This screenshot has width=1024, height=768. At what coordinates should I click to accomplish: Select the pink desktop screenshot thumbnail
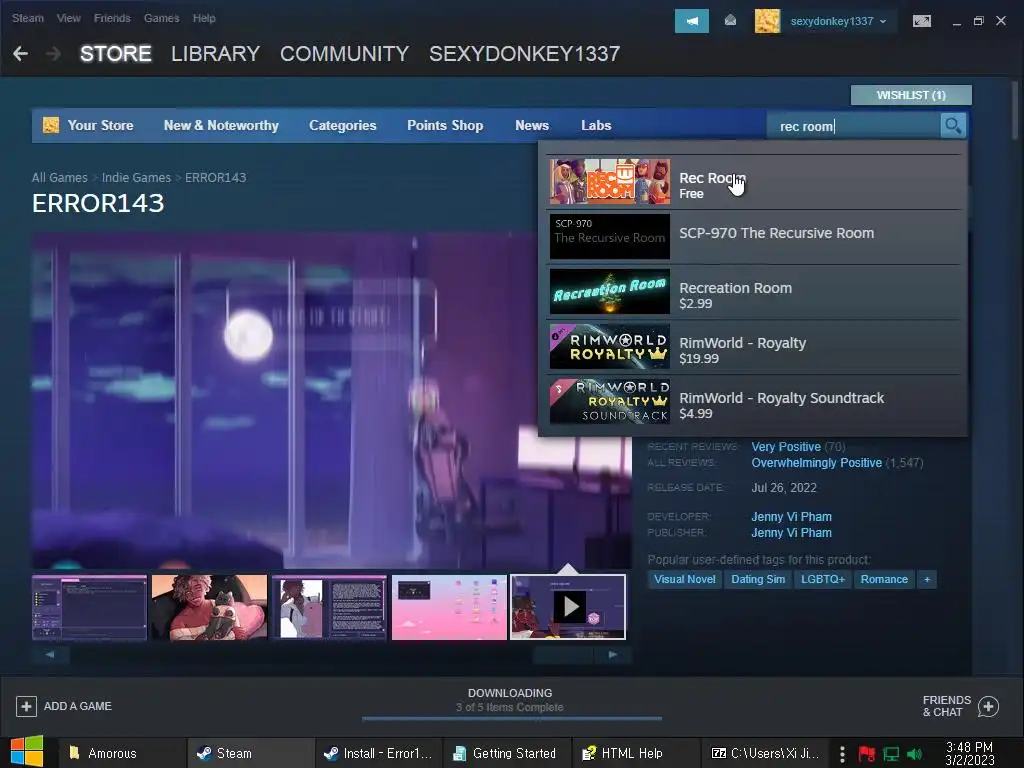click(x=449, y=607)
